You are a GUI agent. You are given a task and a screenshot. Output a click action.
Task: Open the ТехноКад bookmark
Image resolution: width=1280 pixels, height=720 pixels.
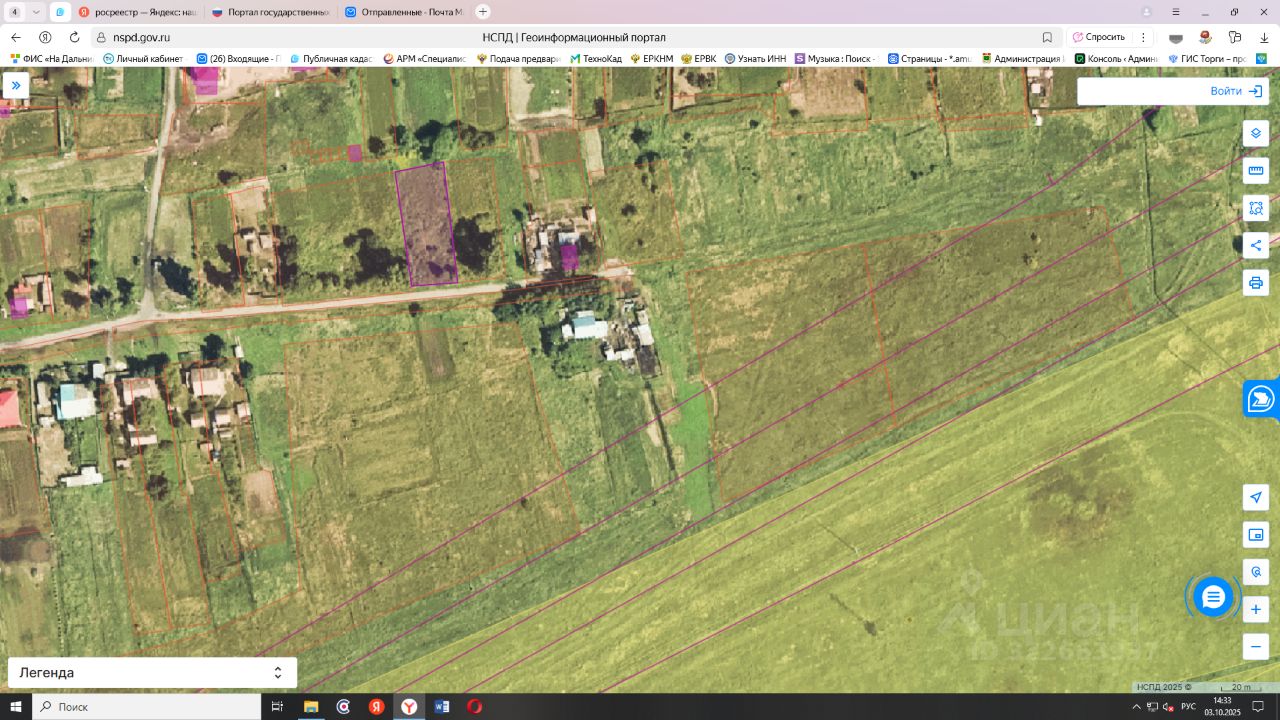point(596,59)
